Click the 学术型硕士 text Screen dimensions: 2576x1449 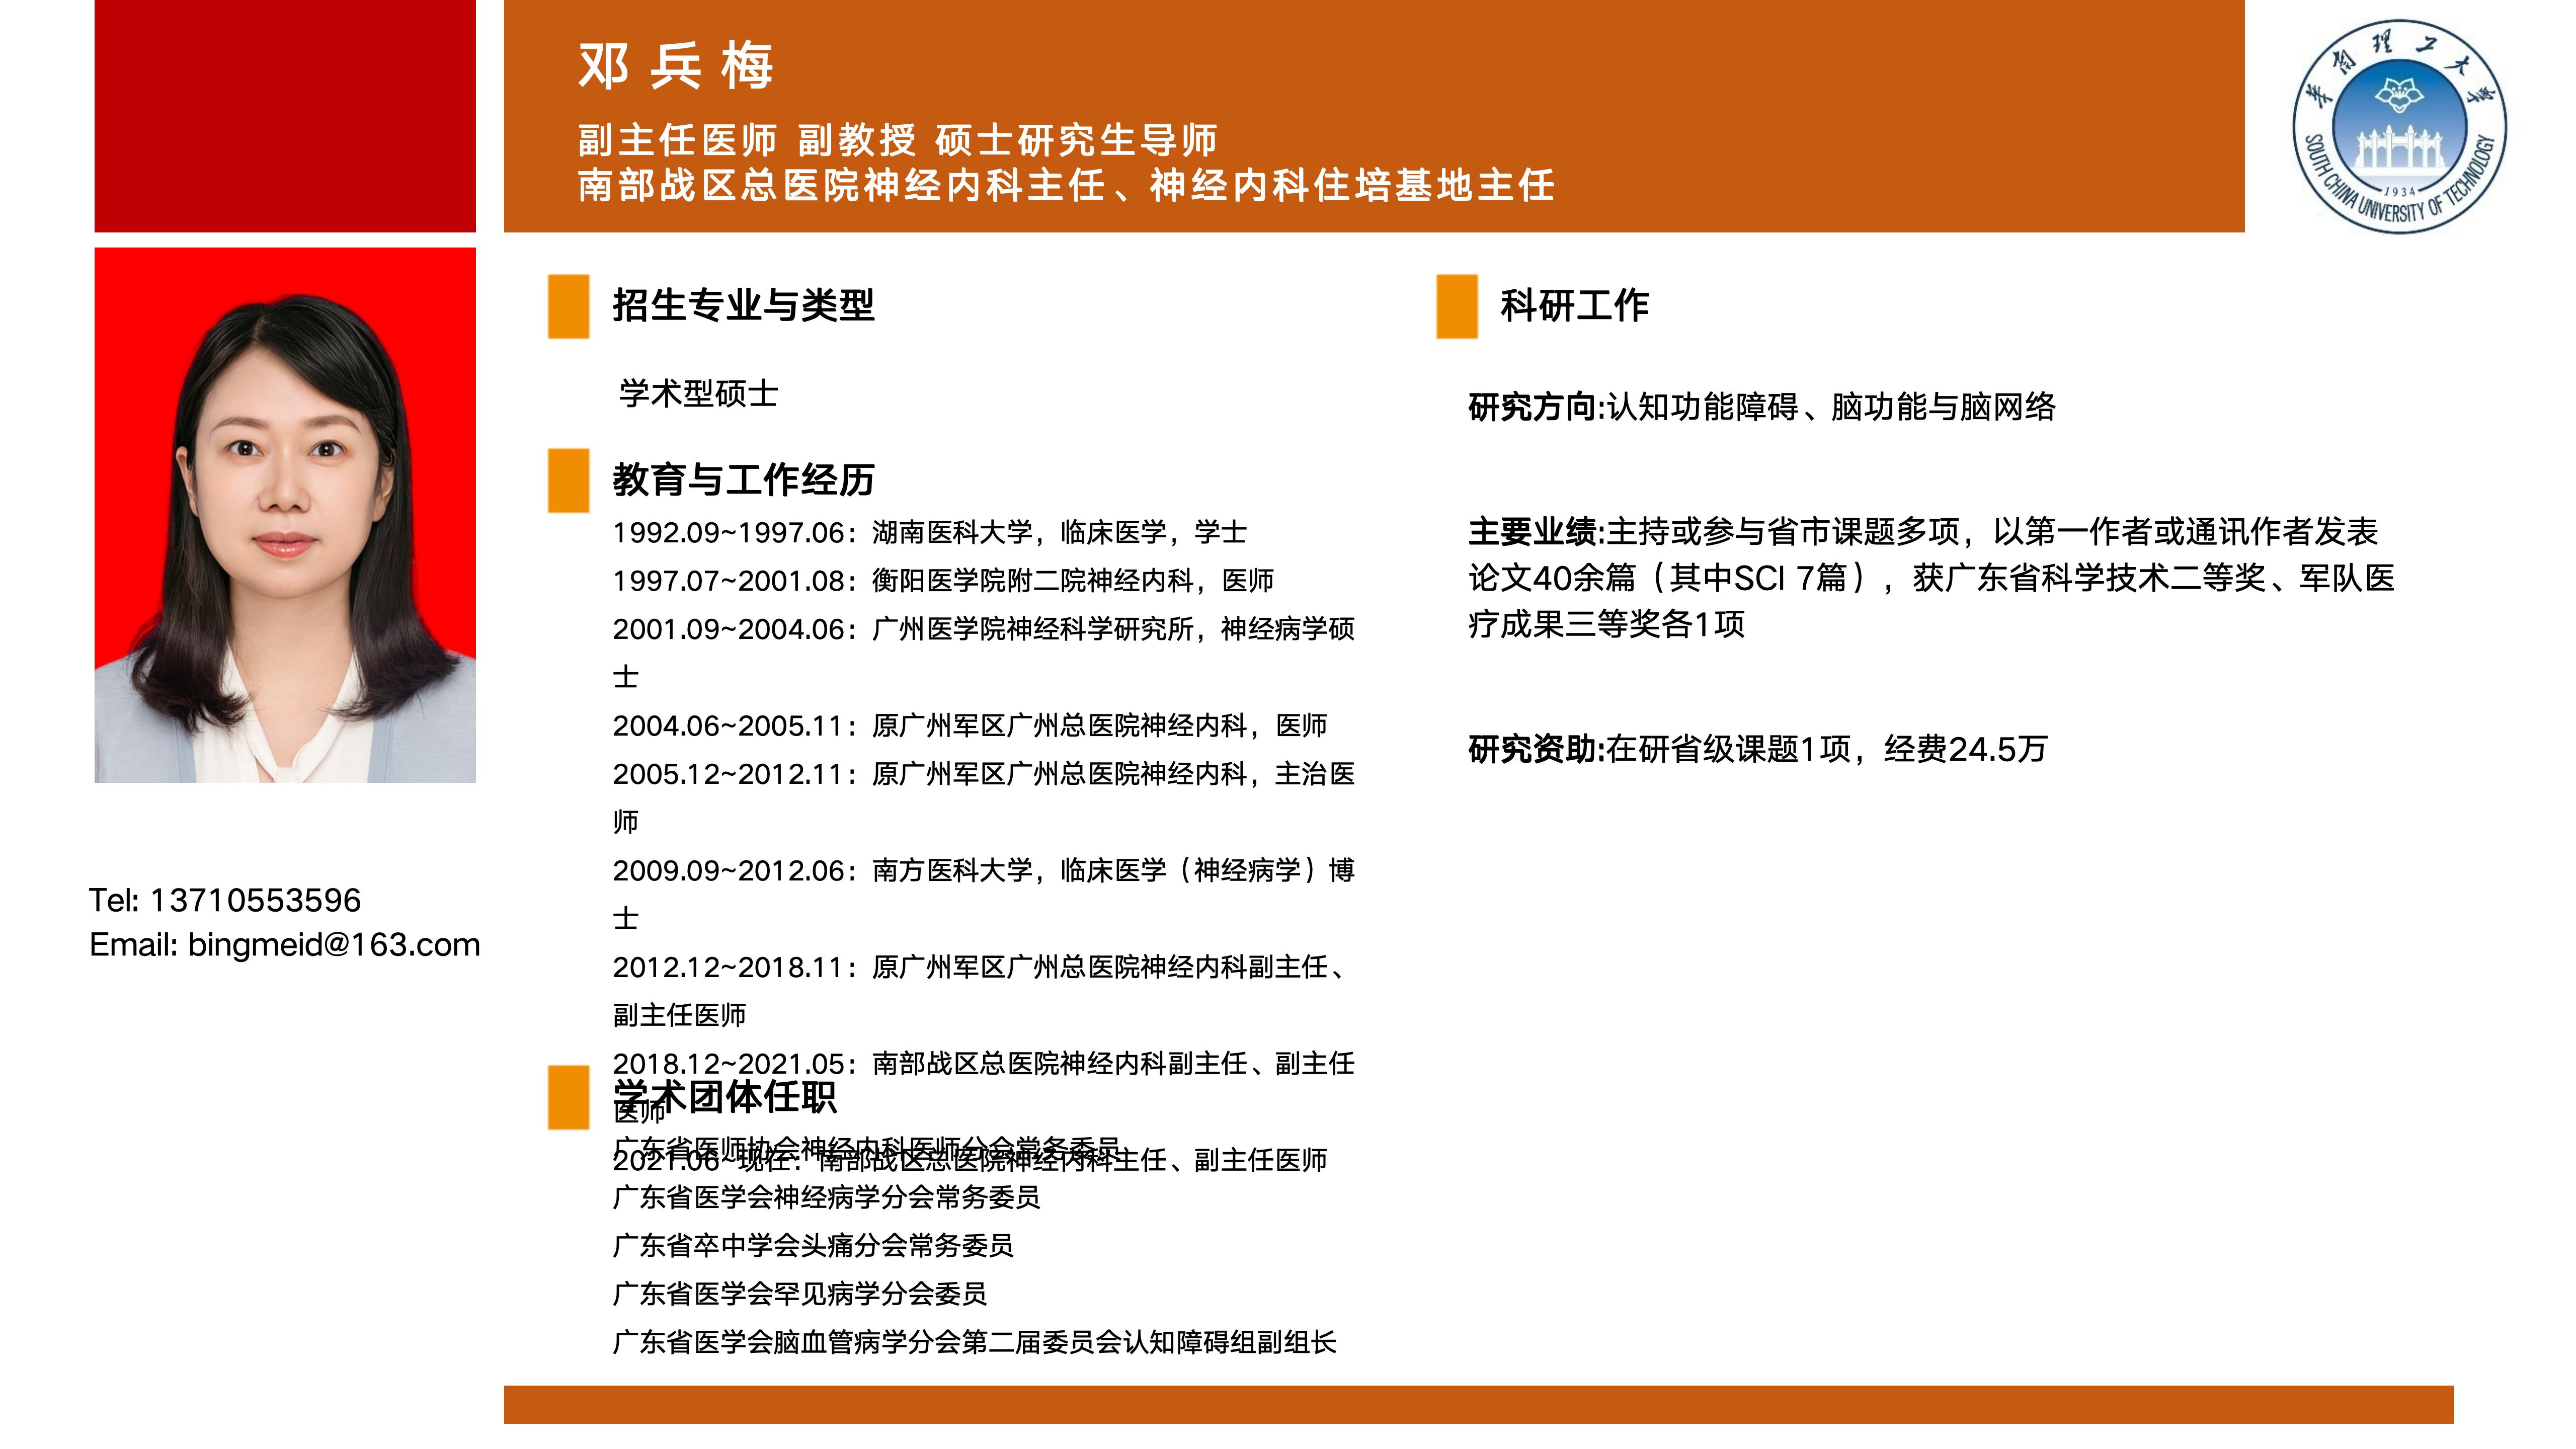[698, 394]
